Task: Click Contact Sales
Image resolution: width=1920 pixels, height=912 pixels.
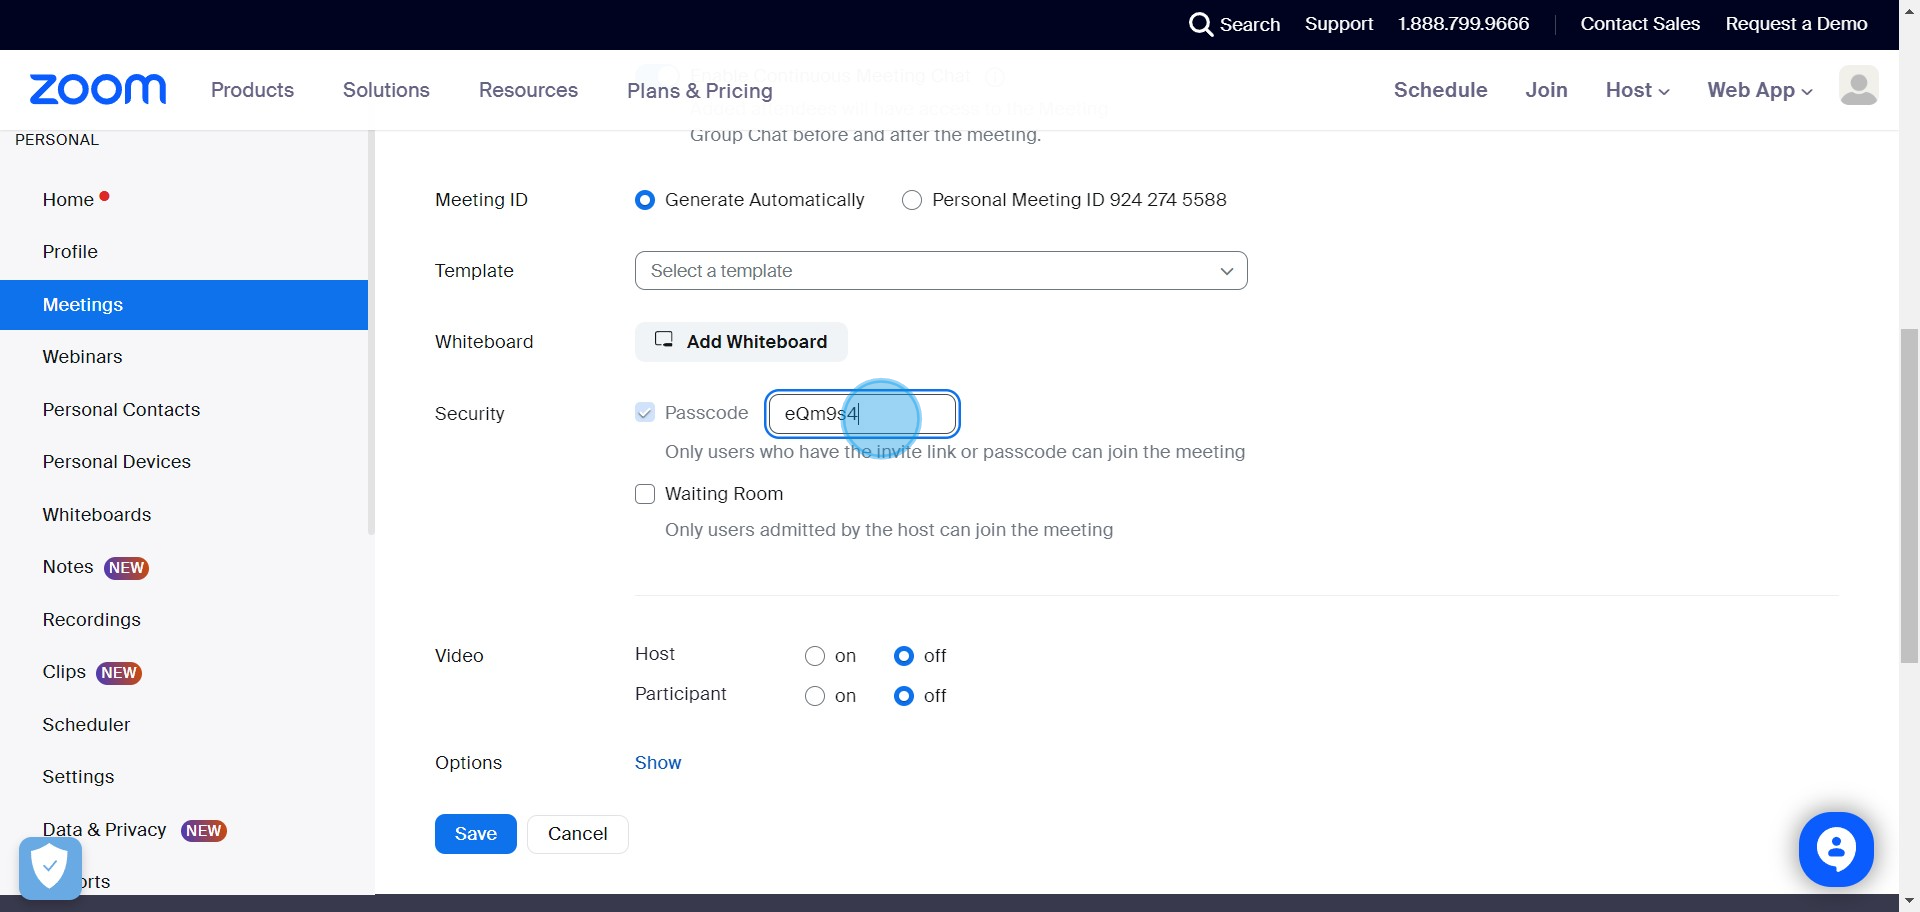Action: pyautogui.click(x=1640, y=24)
